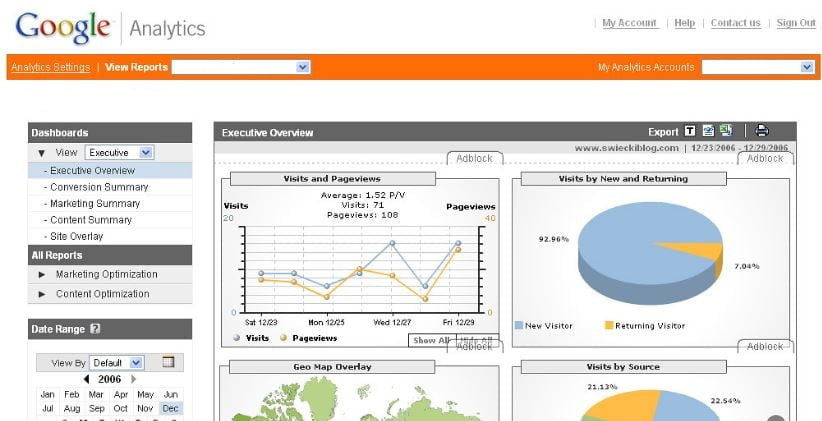Click the New Visitor blue legend swatch
The image size is (822, 421).
coord(519,325)
